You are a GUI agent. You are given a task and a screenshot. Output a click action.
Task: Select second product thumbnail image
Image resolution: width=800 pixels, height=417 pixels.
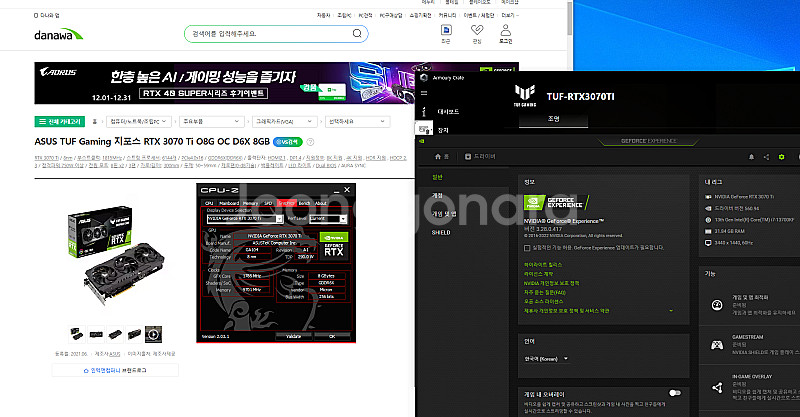click(x=96, y=334)
